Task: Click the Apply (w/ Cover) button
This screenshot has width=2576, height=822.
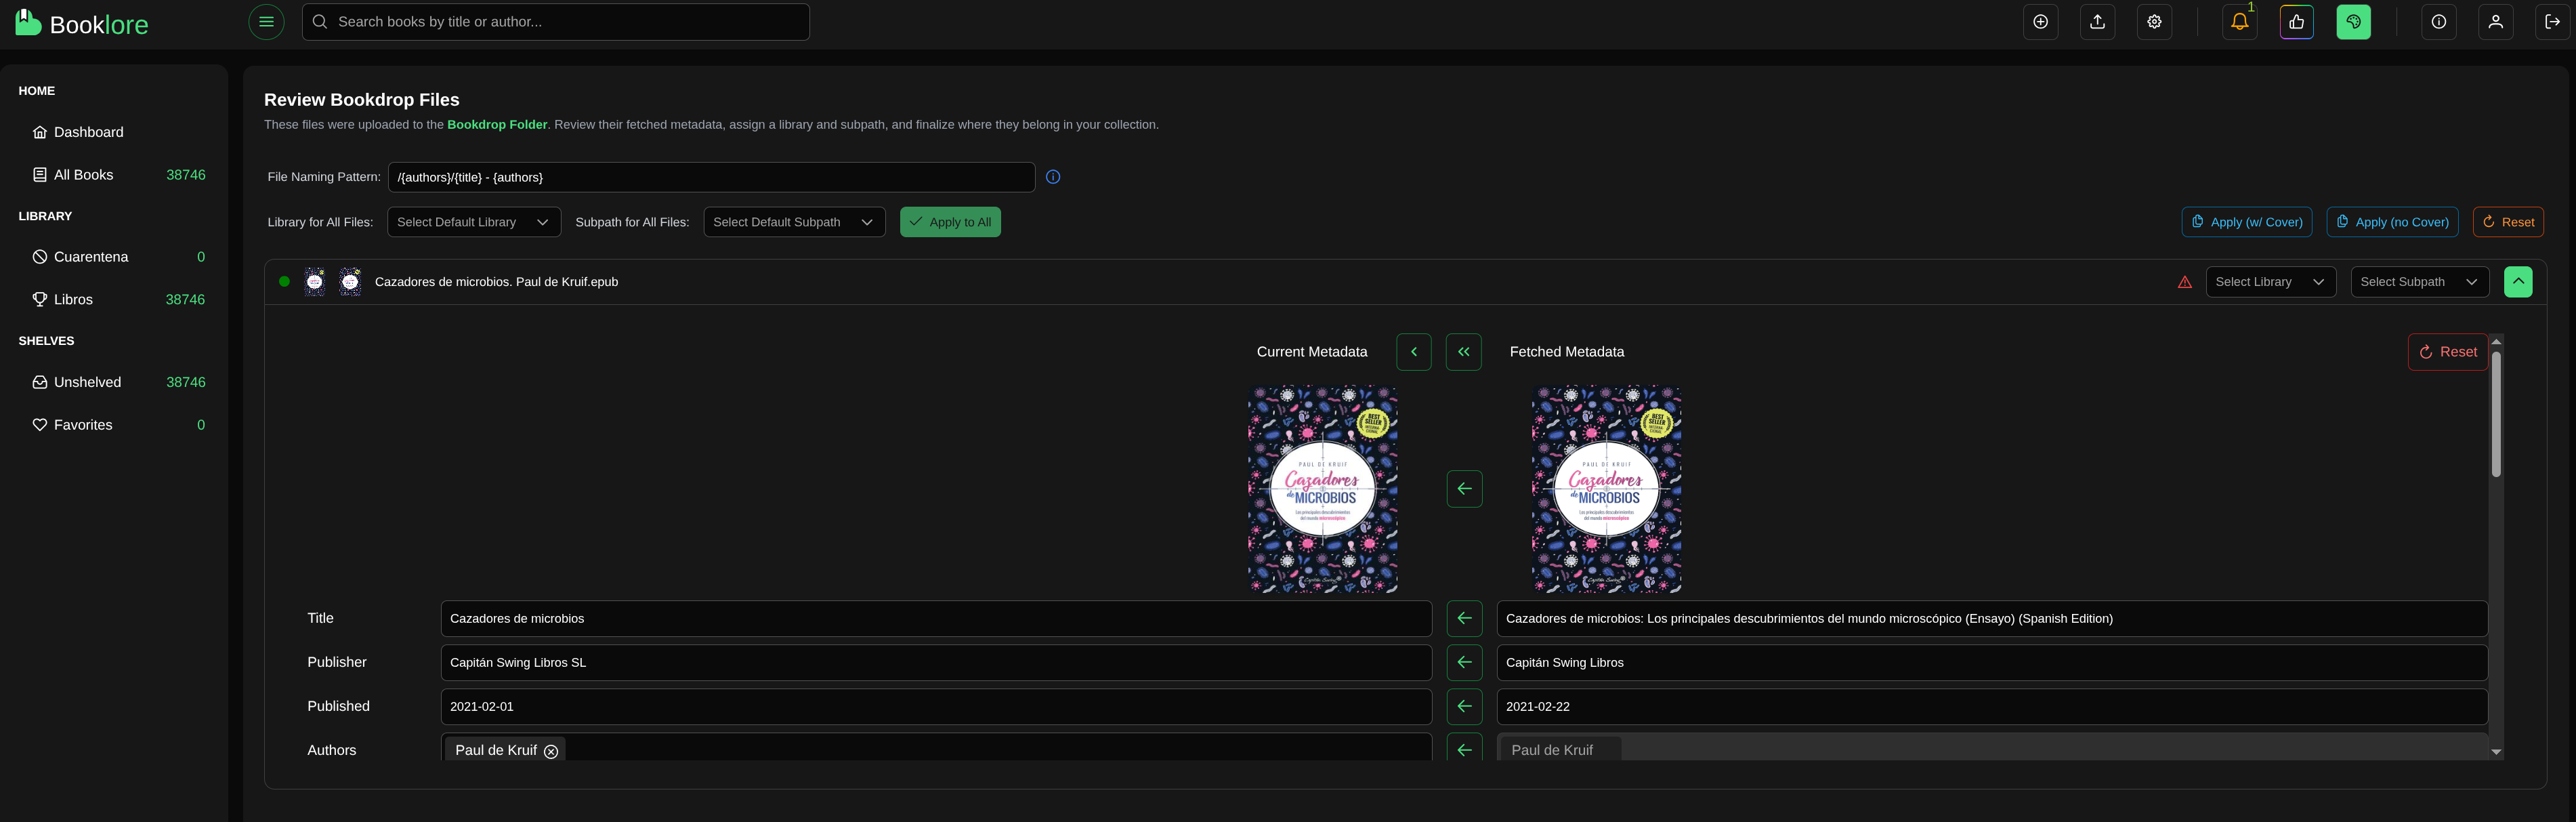Action: [x=2246, y=222]
